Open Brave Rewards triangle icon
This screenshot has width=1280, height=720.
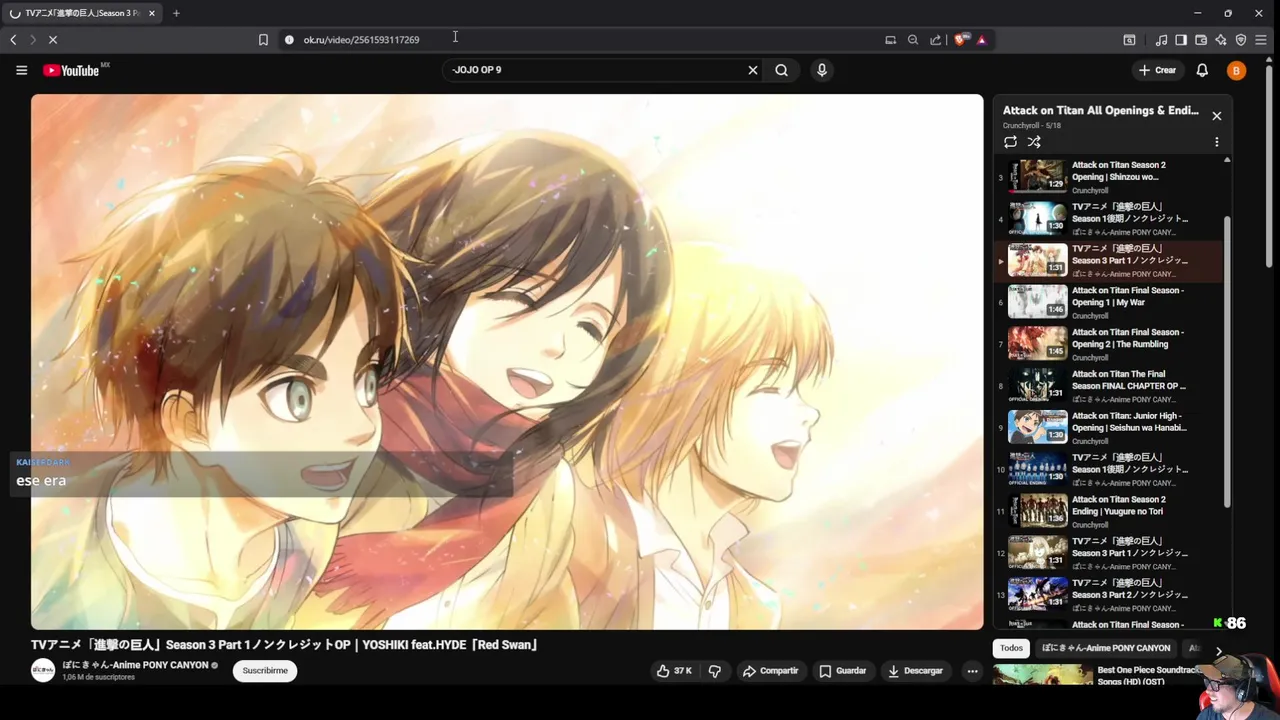click(982, 40)
